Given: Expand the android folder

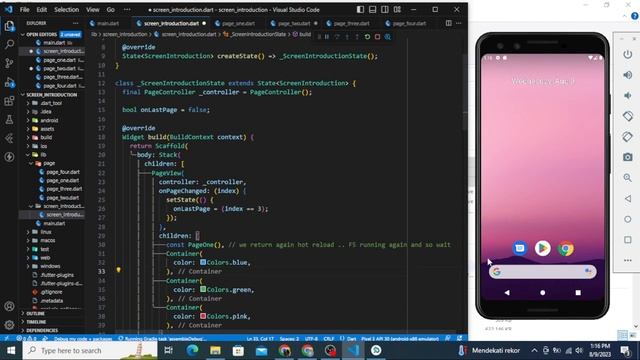Looking at the screenshot, I should tap(49, 120).
